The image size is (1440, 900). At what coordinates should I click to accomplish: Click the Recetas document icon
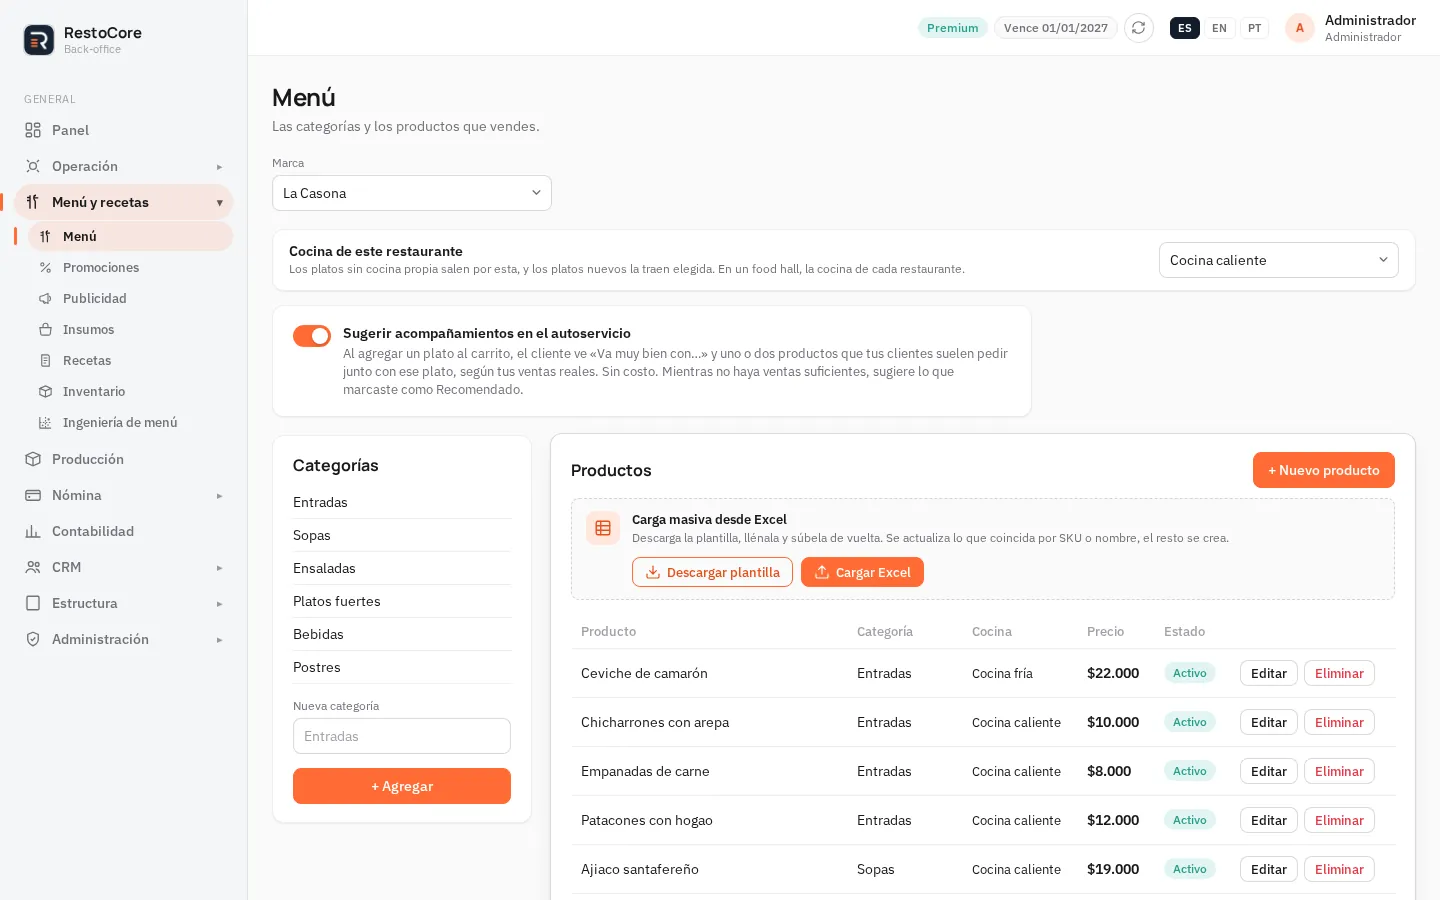(45, 360)
